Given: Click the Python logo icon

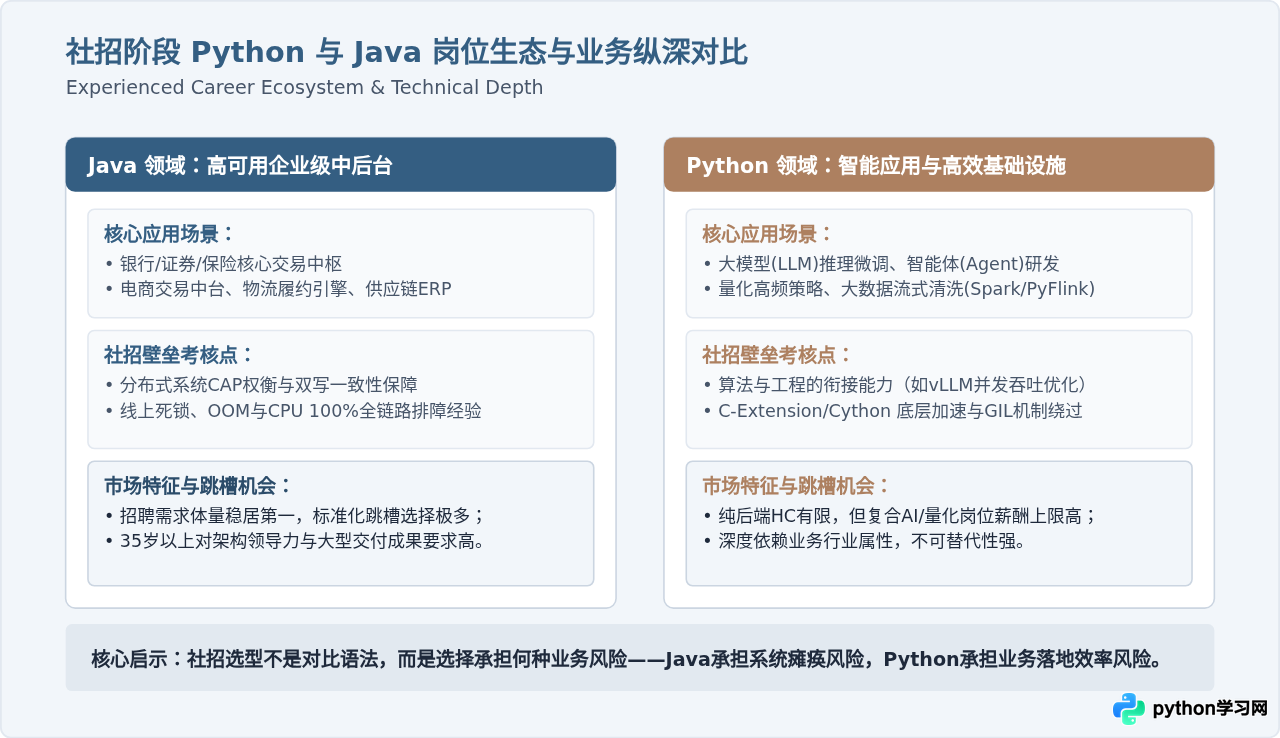Looking at the screenshot, I should pyautogui.click(x=1129, y=709).
